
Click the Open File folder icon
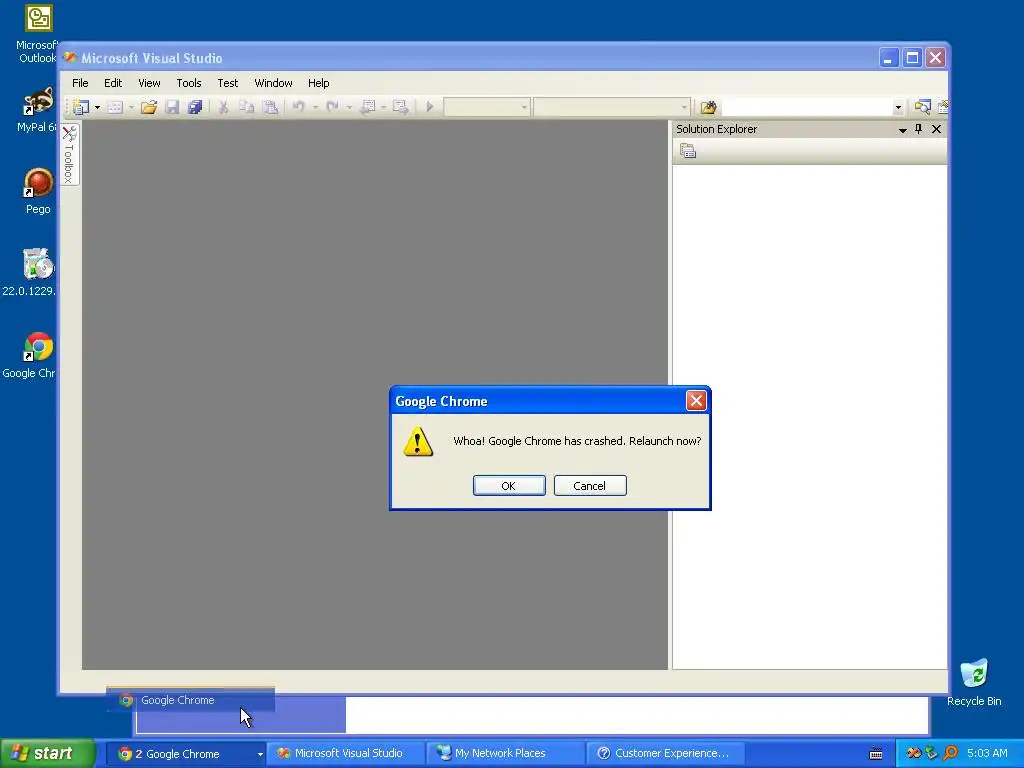[x=149, y=107]
